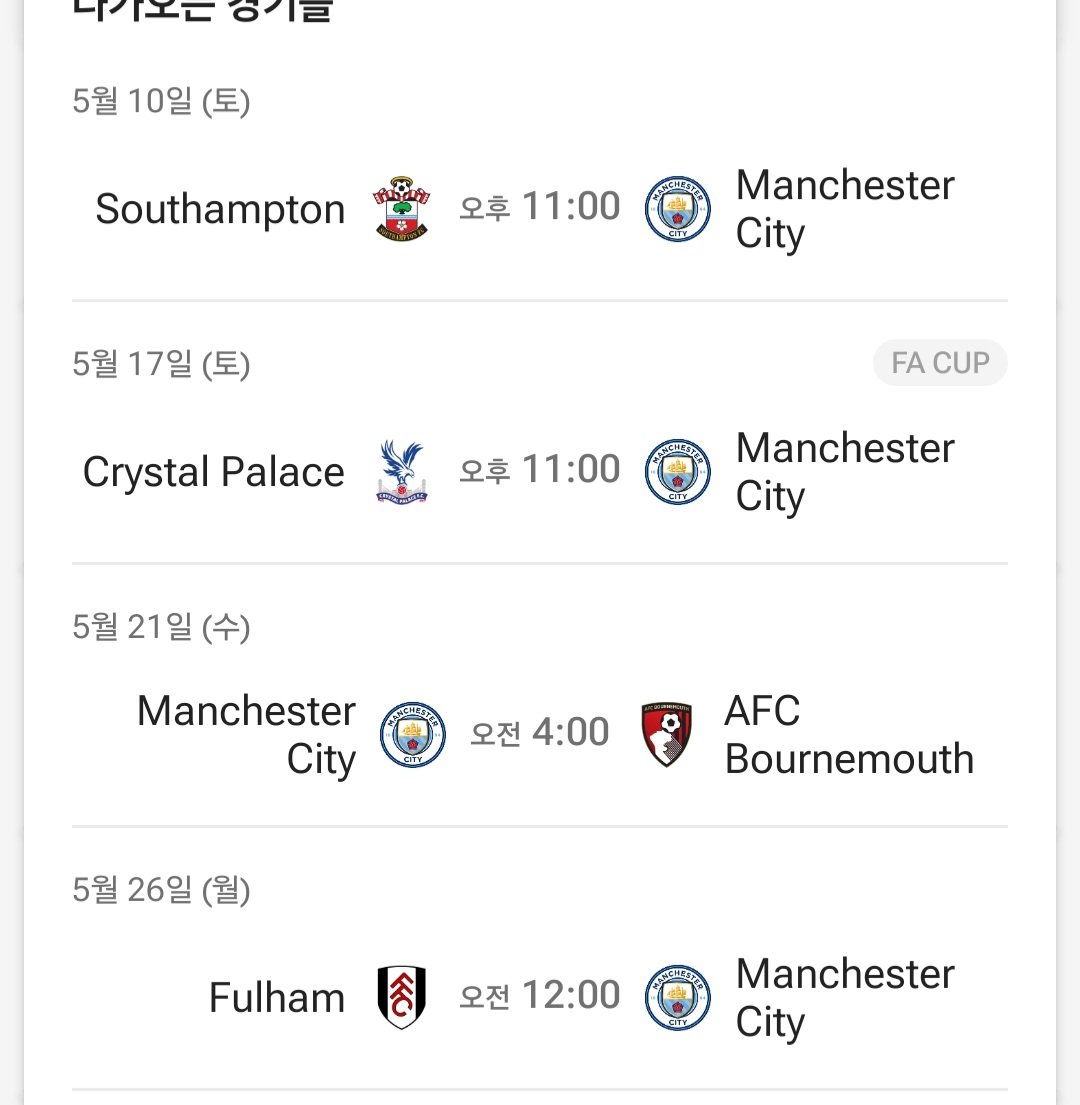Open the Southampton team name
1080x1105 pixels.
221,209
